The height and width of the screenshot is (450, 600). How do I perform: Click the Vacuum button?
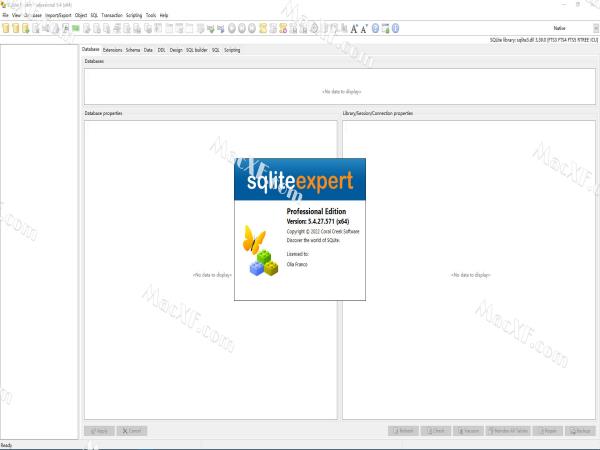468,431
